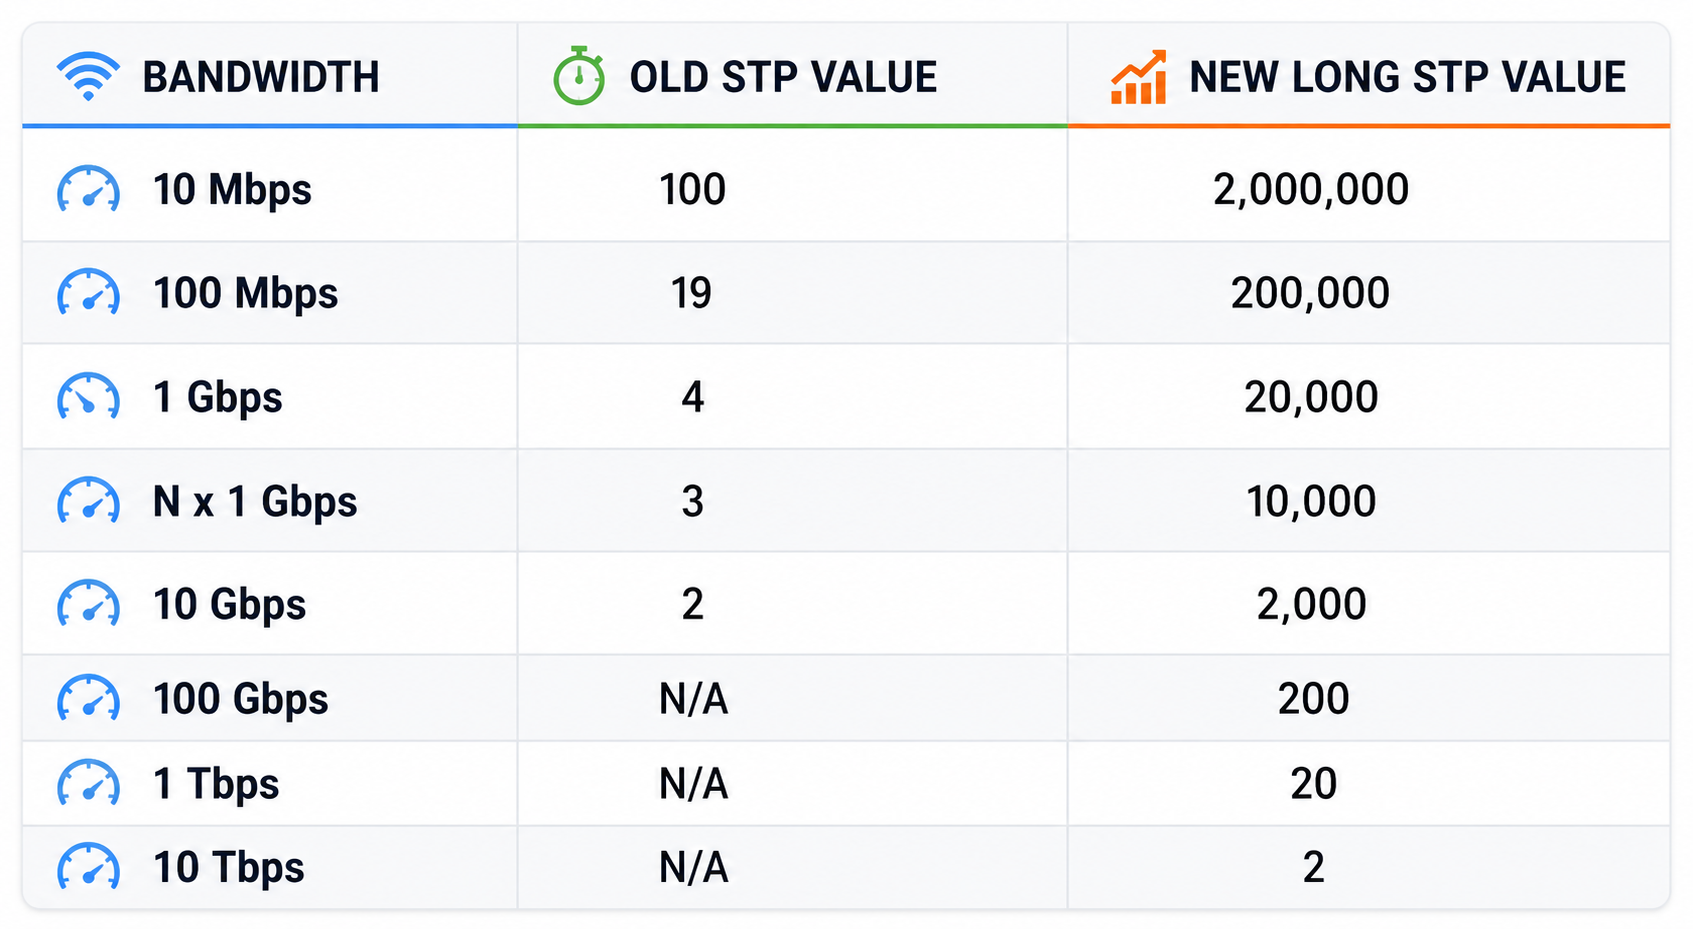This screenshot has width=1693, height=929.
Task: Click the chart icon beside NEW LONG STP VALUE
Action: [1138, 77]
